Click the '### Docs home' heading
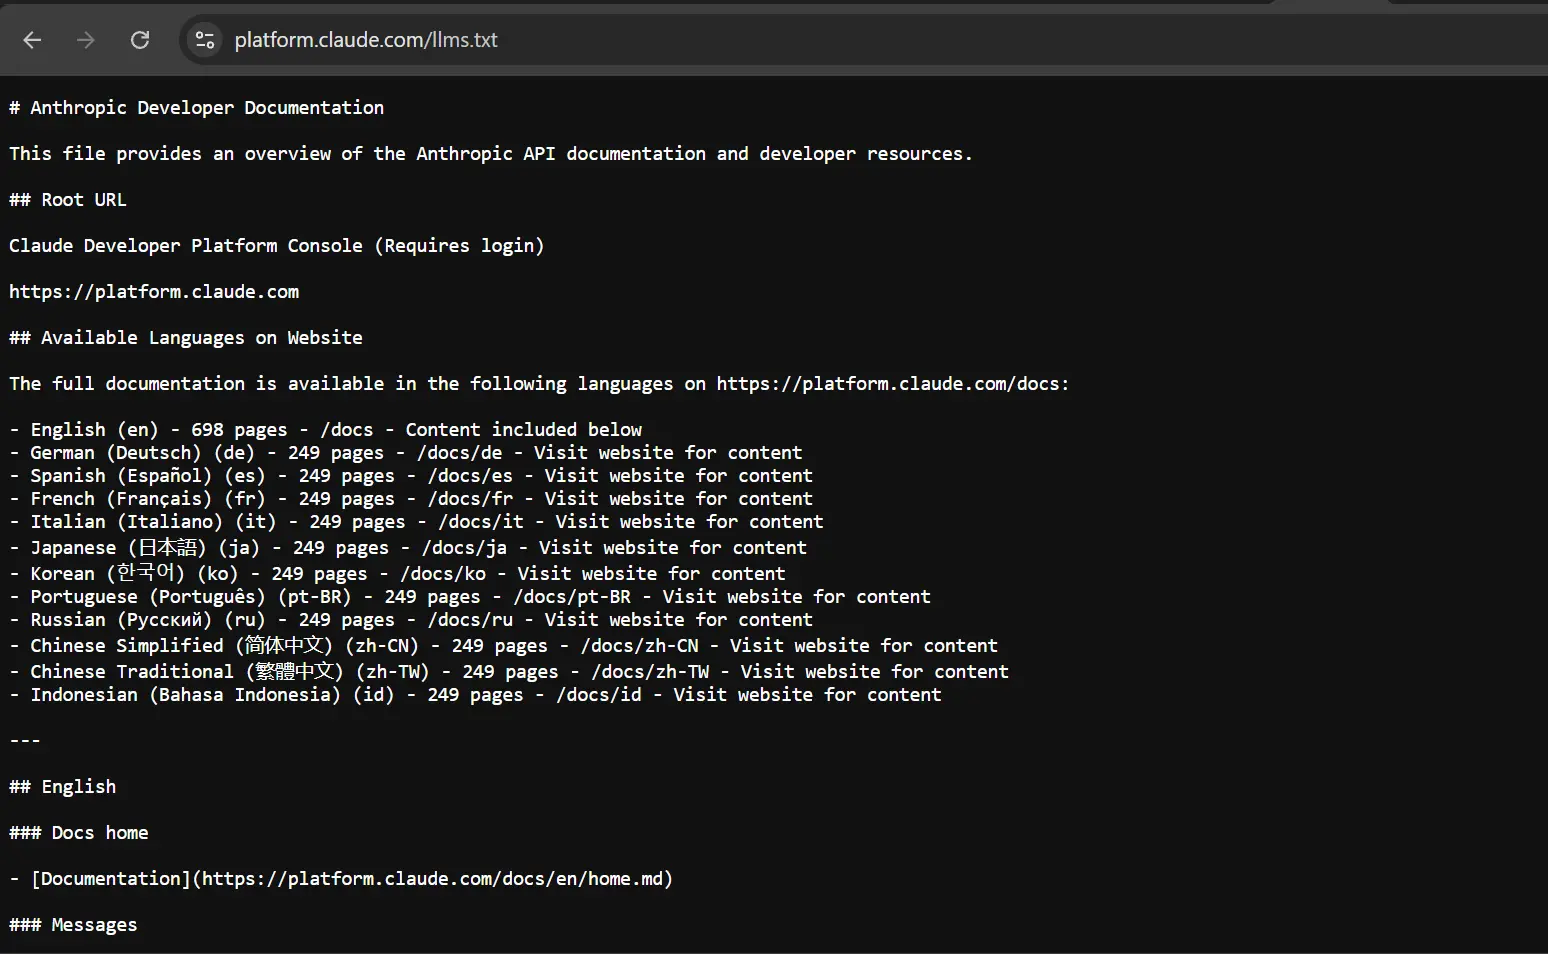 click(79, 832)
